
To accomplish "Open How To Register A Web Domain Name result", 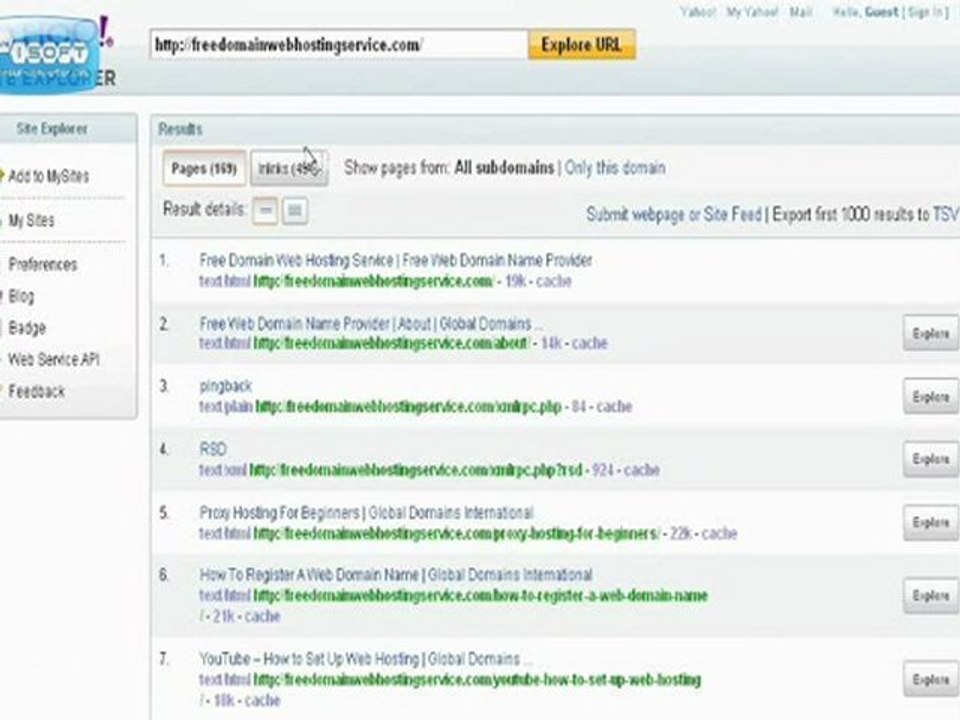I will pyautogui.click(x=396, y=575).
